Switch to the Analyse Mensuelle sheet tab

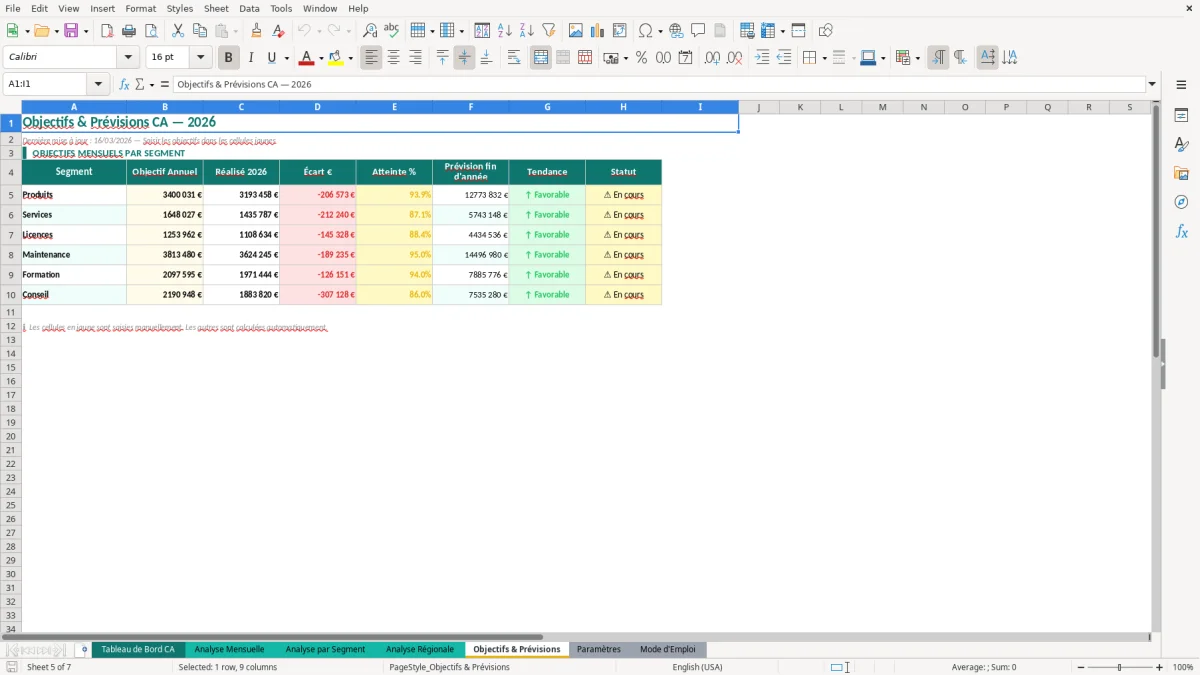tap(229, 650)
